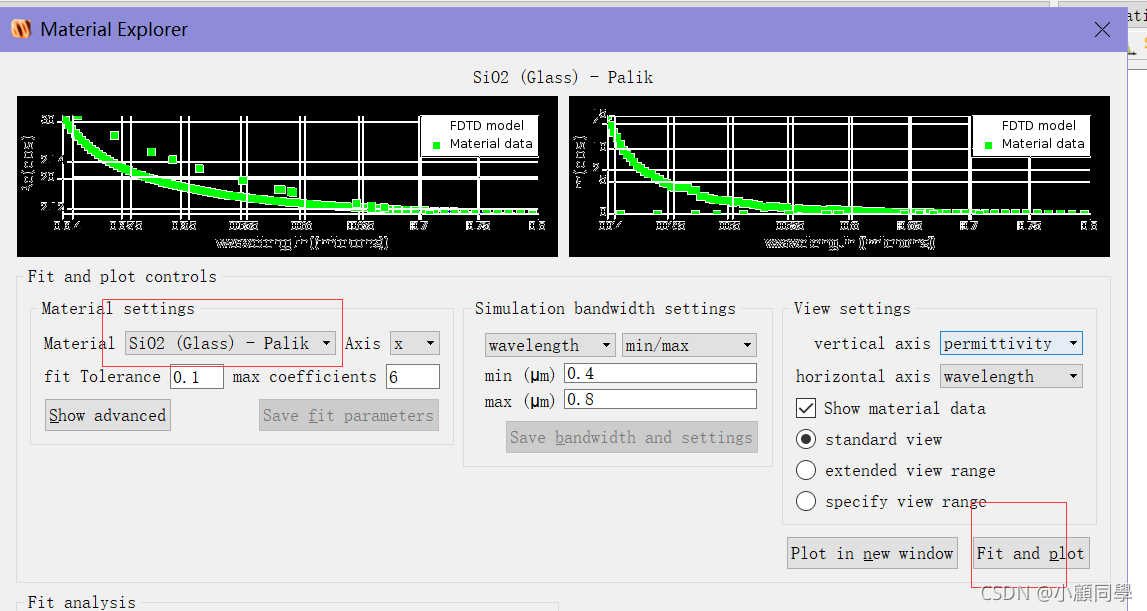Click the Show advanced button

coord(108,415)
